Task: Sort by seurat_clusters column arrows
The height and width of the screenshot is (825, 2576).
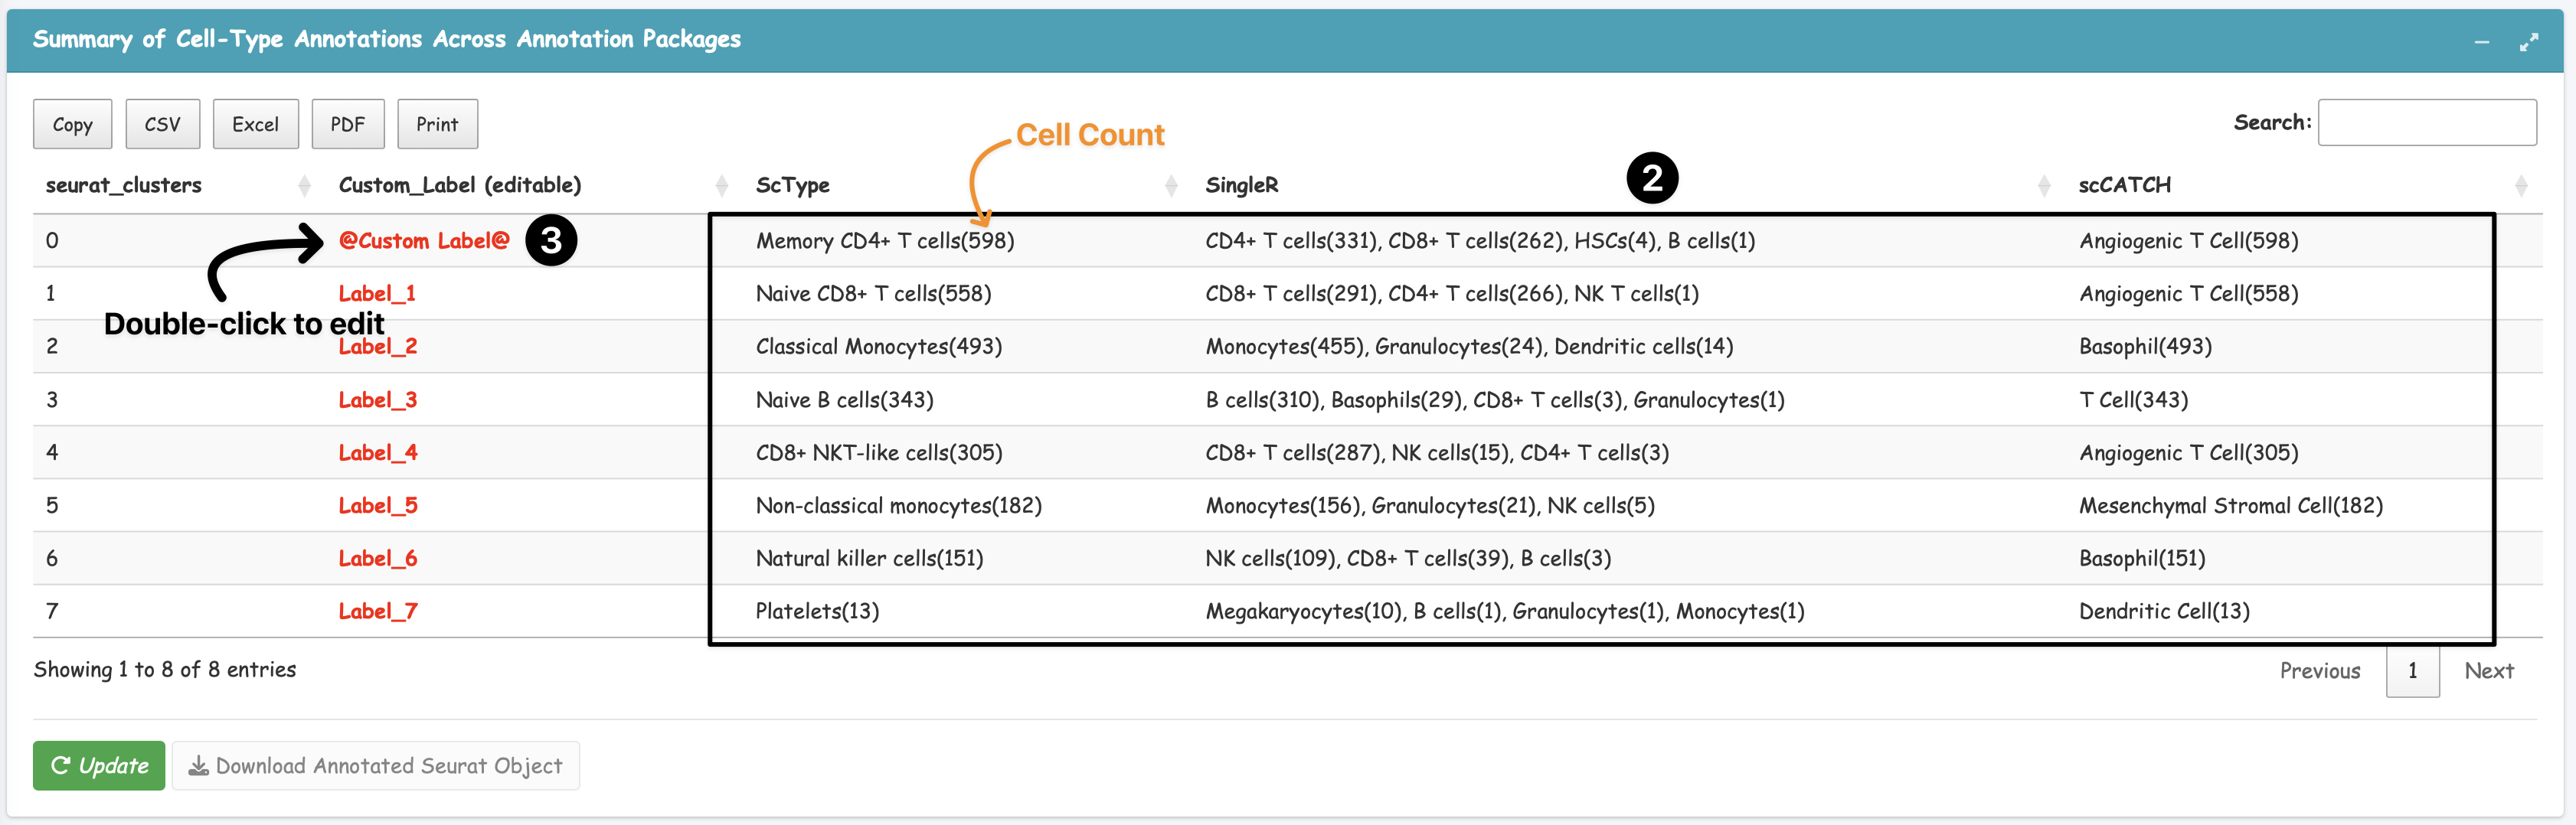Action: pos(304,185)
